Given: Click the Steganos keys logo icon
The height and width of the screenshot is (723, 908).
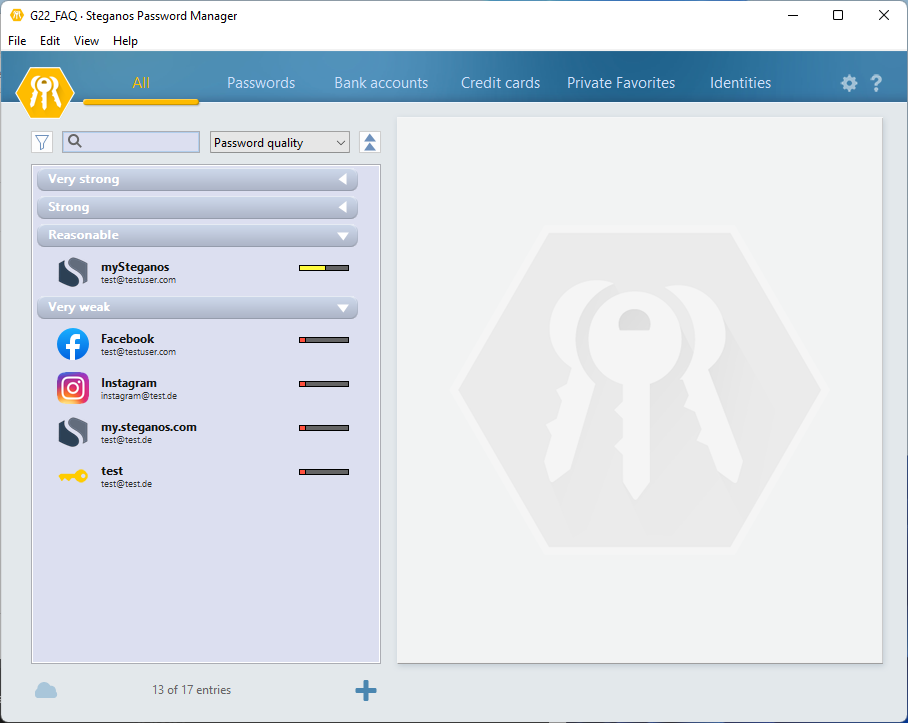Looking at the screenshot, I should (45, 92).
